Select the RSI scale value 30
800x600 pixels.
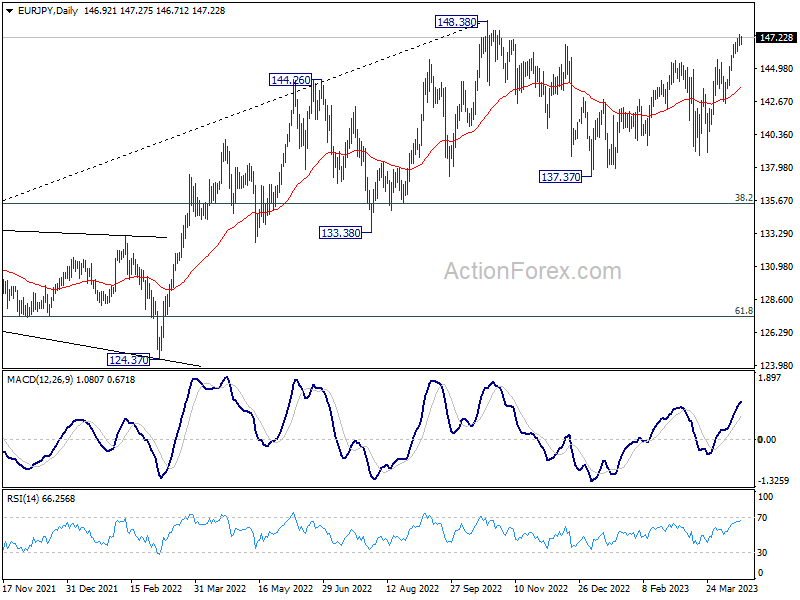click(x=762, y=553)
